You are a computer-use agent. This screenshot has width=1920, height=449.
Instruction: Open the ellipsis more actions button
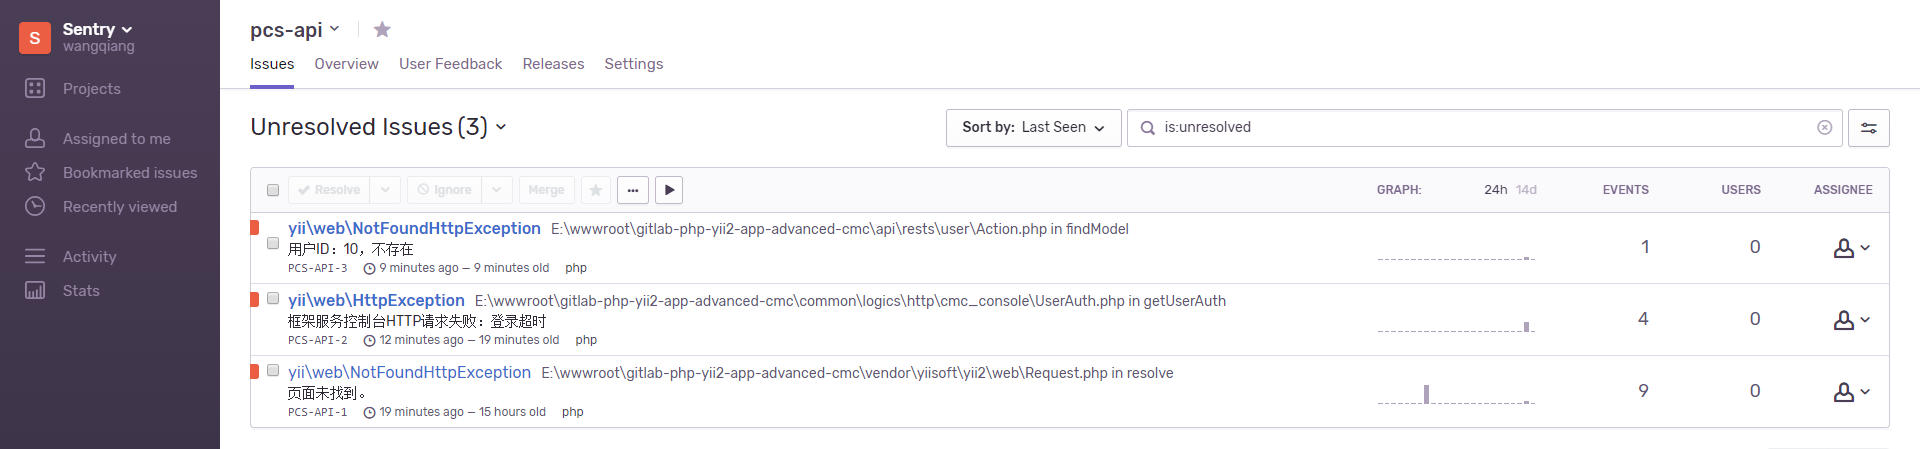633,190
